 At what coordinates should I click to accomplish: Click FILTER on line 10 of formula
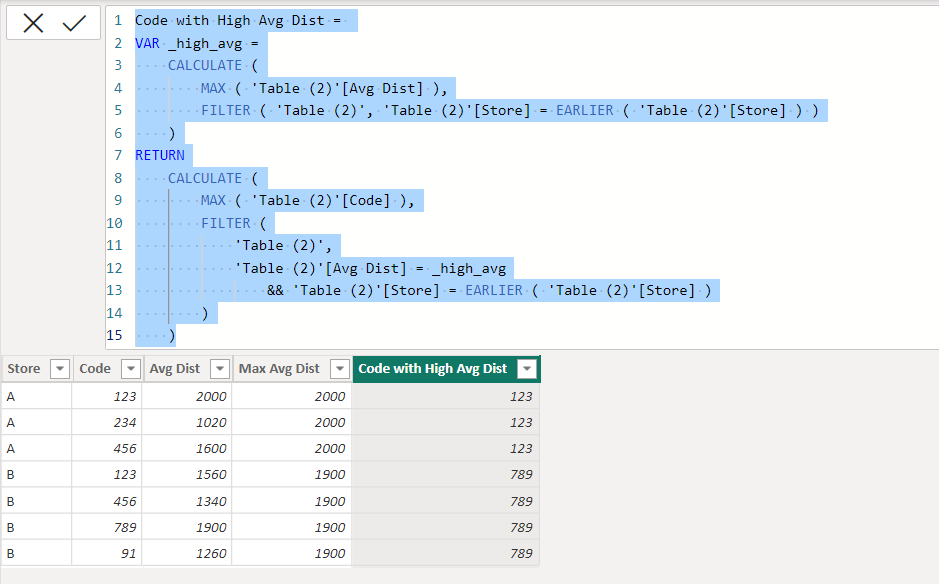pos(226,223)
